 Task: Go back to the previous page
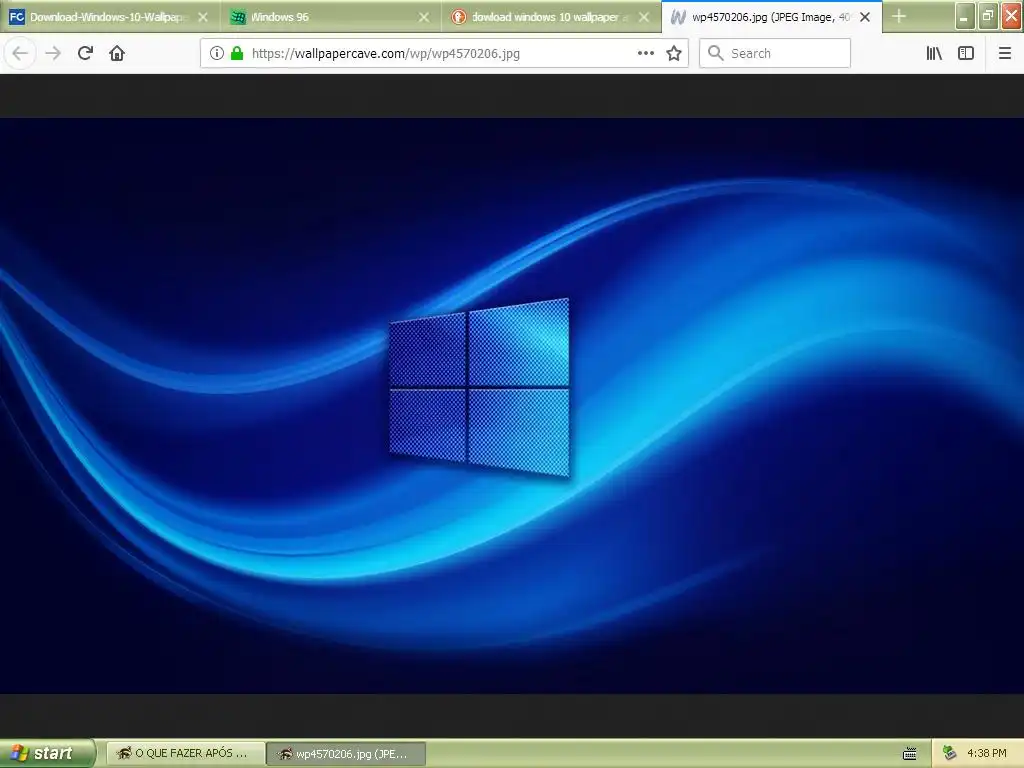point(20,54)
